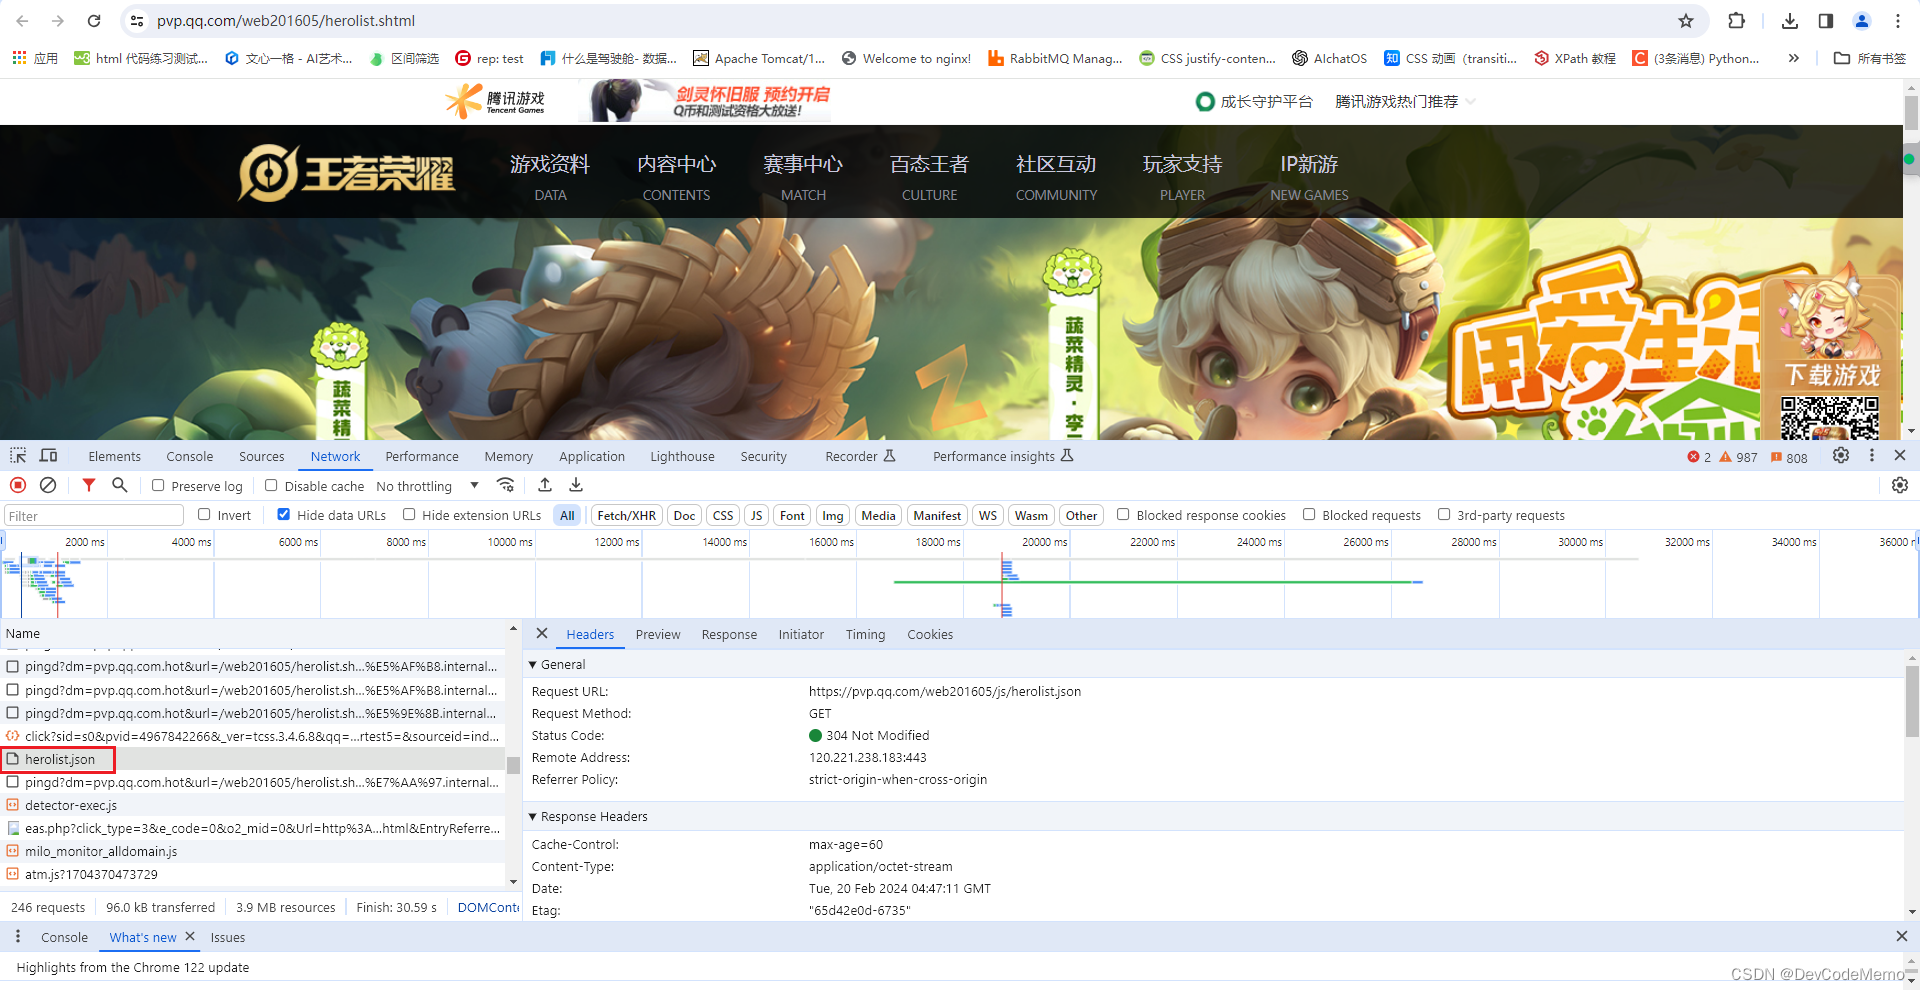The width and height of the screenshot is (1920, 990).
Task: Switch to the Elements panel
Action: [115, 456]
